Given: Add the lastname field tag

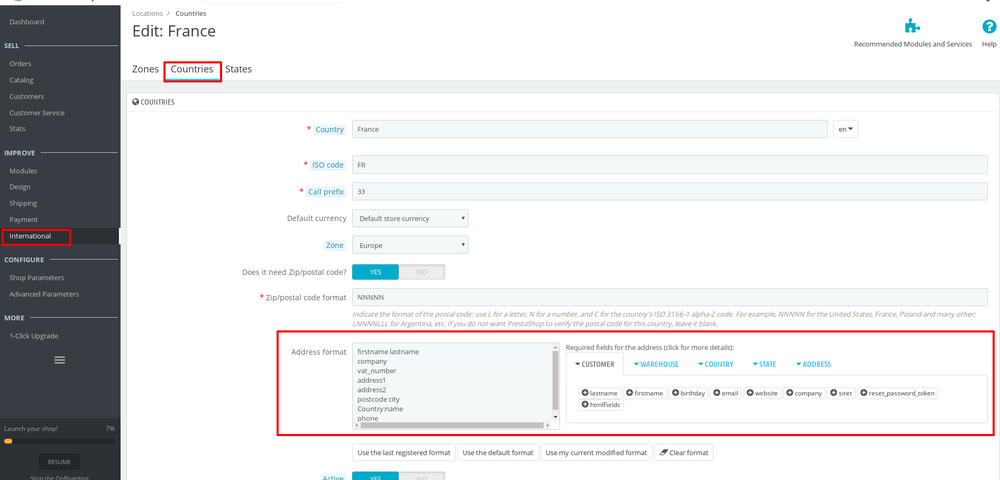Looking at the screenshot, I should click(599, 393).
